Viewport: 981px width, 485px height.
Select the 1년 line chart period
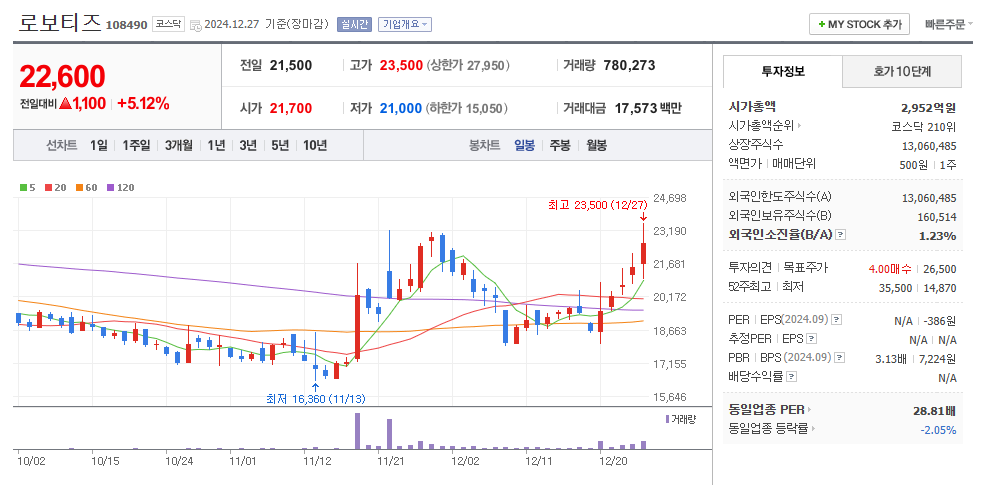point(216,145)
